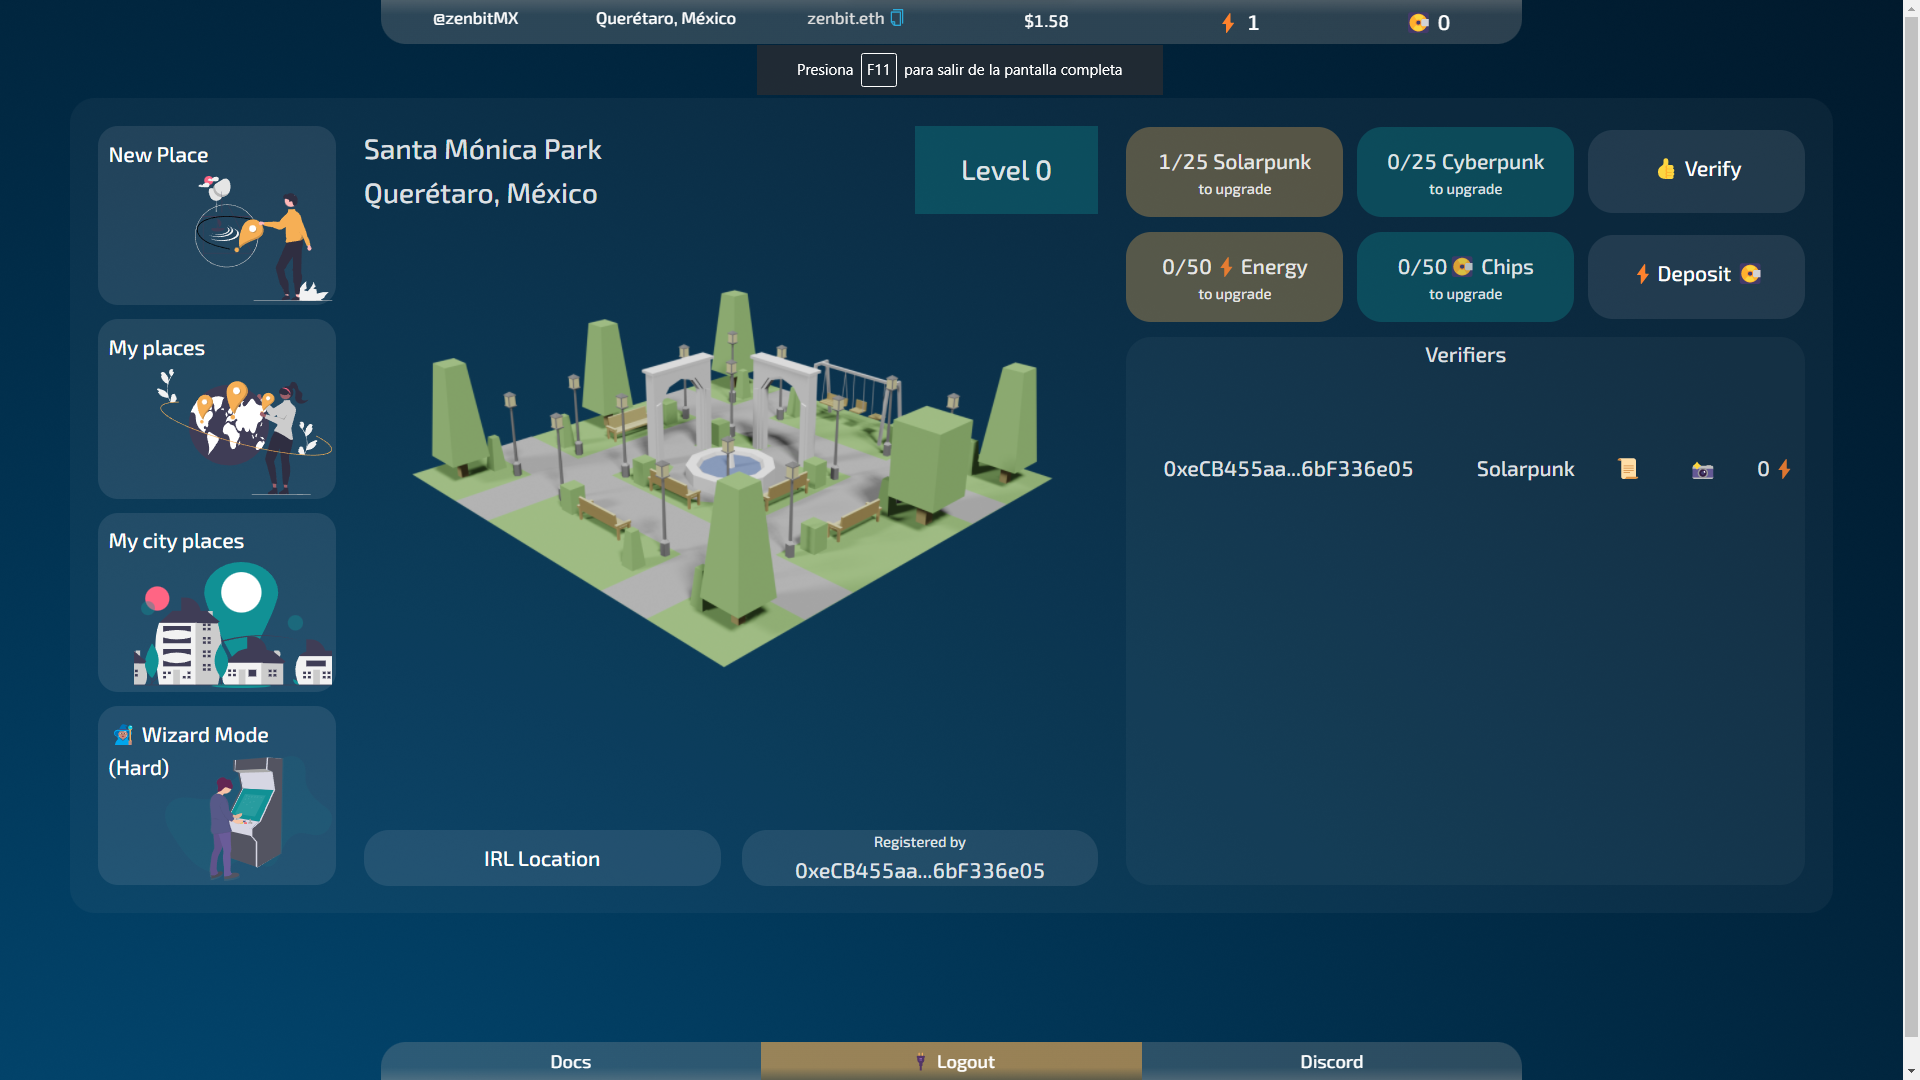Click the Solarpunk verifier type icon

(x=1627, y=468)
